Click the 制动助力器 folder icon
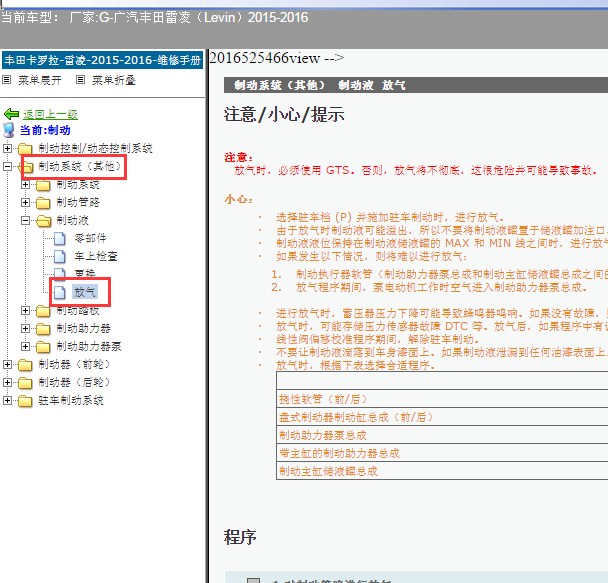This screenshot has height=583, width=608. [x=43, y=329]
